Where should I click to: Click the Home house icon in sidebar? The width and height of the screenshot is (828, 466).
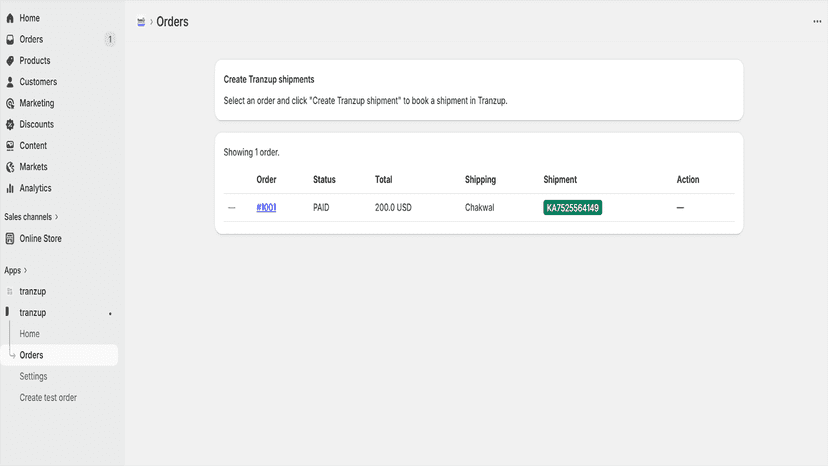(10, 18)
